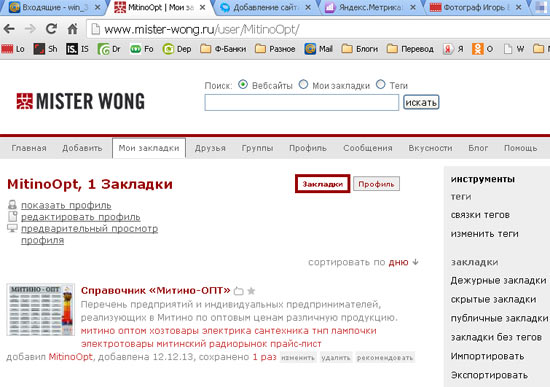Open the Друзья navigation item
This screenshot has height=387, width=550.
pos(210,148)
